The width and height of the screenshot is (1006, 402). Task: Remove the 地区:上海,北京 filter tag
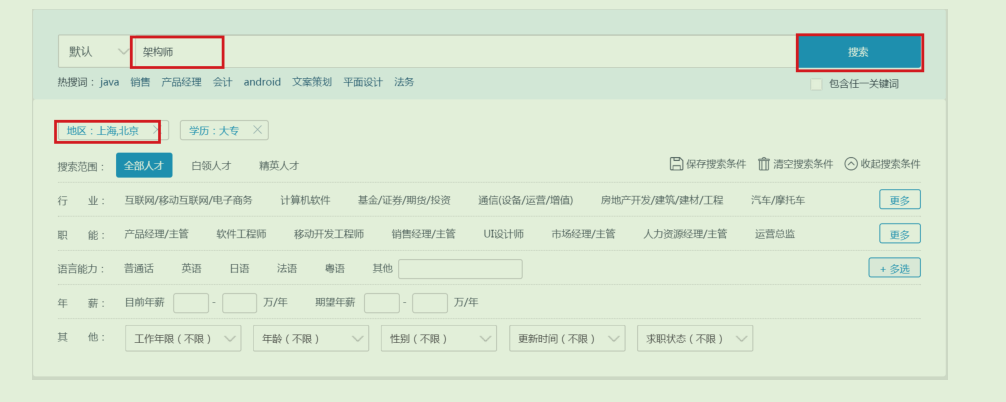pyautogui.click(x=155, y=130)
